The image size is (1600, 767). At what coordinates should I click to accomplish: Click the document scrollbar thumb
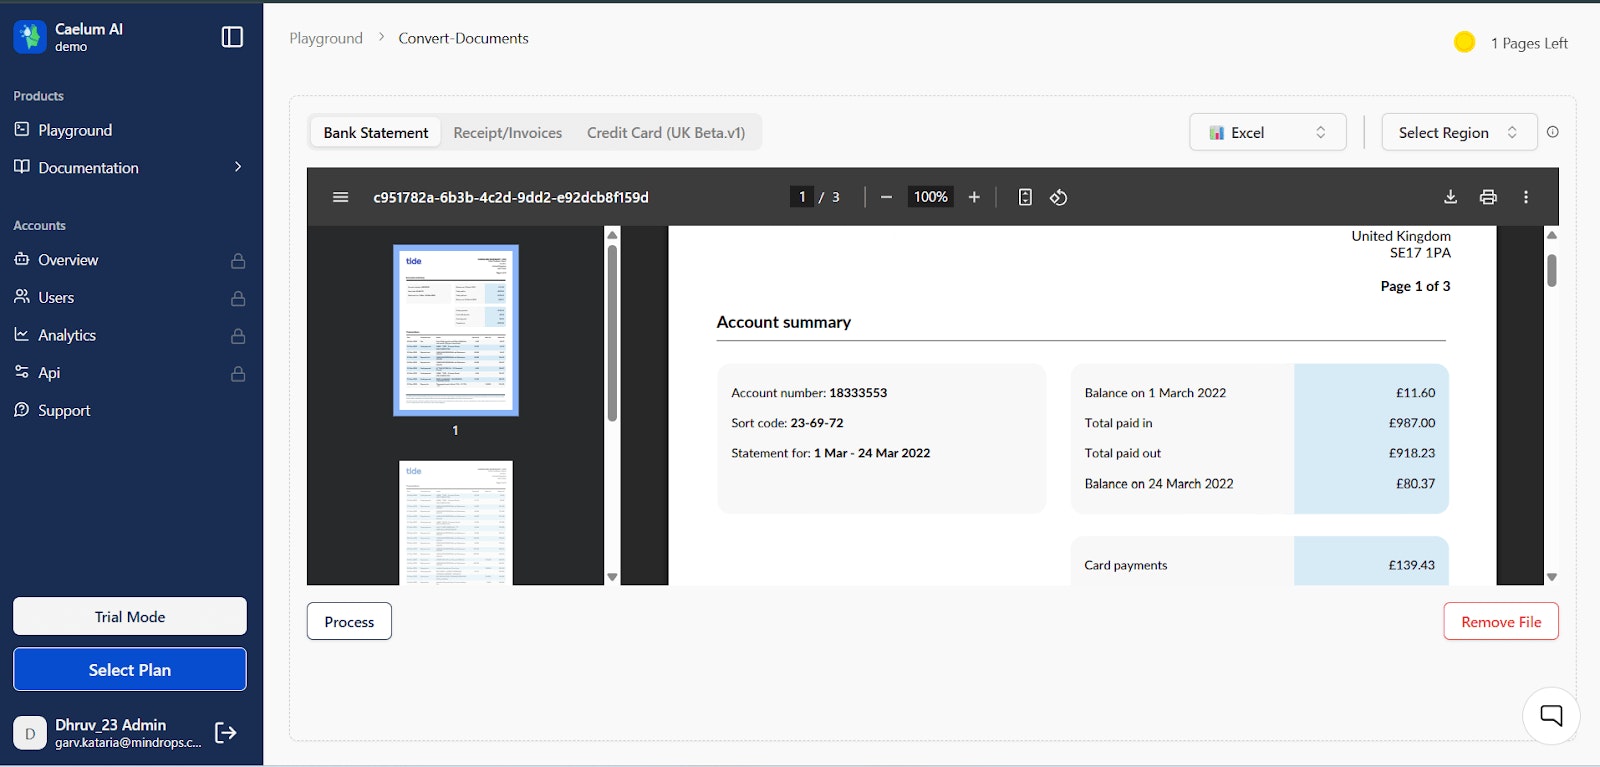tap(1552, 270)
